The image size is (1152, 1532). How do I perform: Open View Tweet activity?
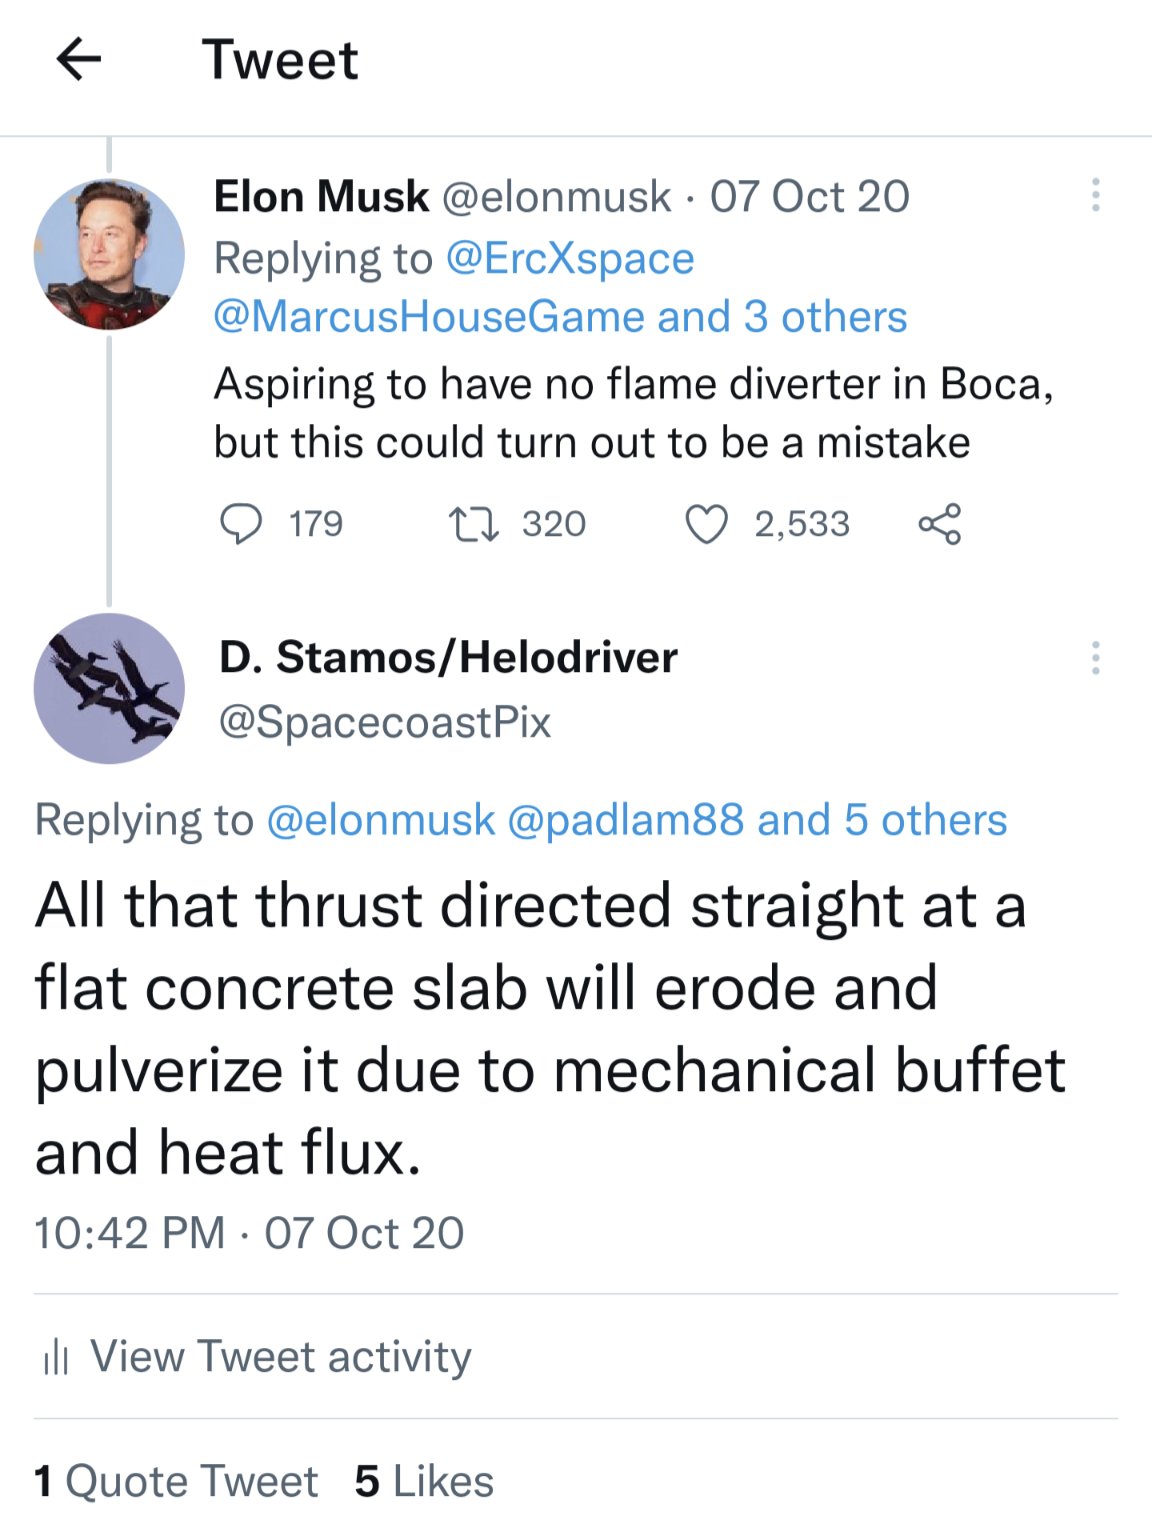(x=281, y=1357)
